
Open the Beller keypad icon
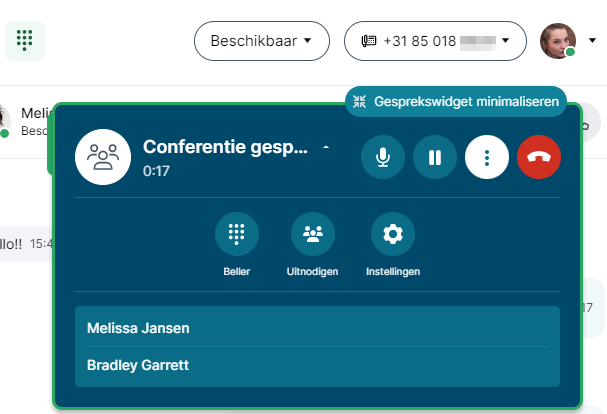[237, 235]
